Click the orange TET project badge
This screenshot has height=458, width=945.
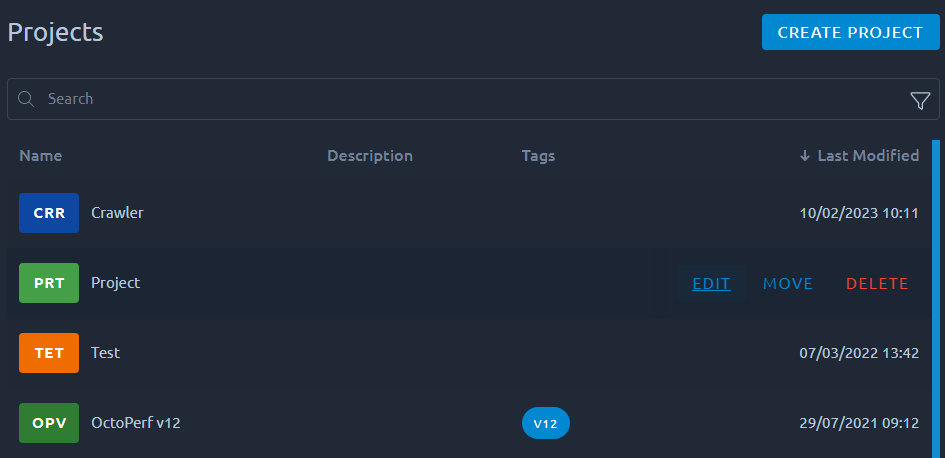[x=49, y=353]
